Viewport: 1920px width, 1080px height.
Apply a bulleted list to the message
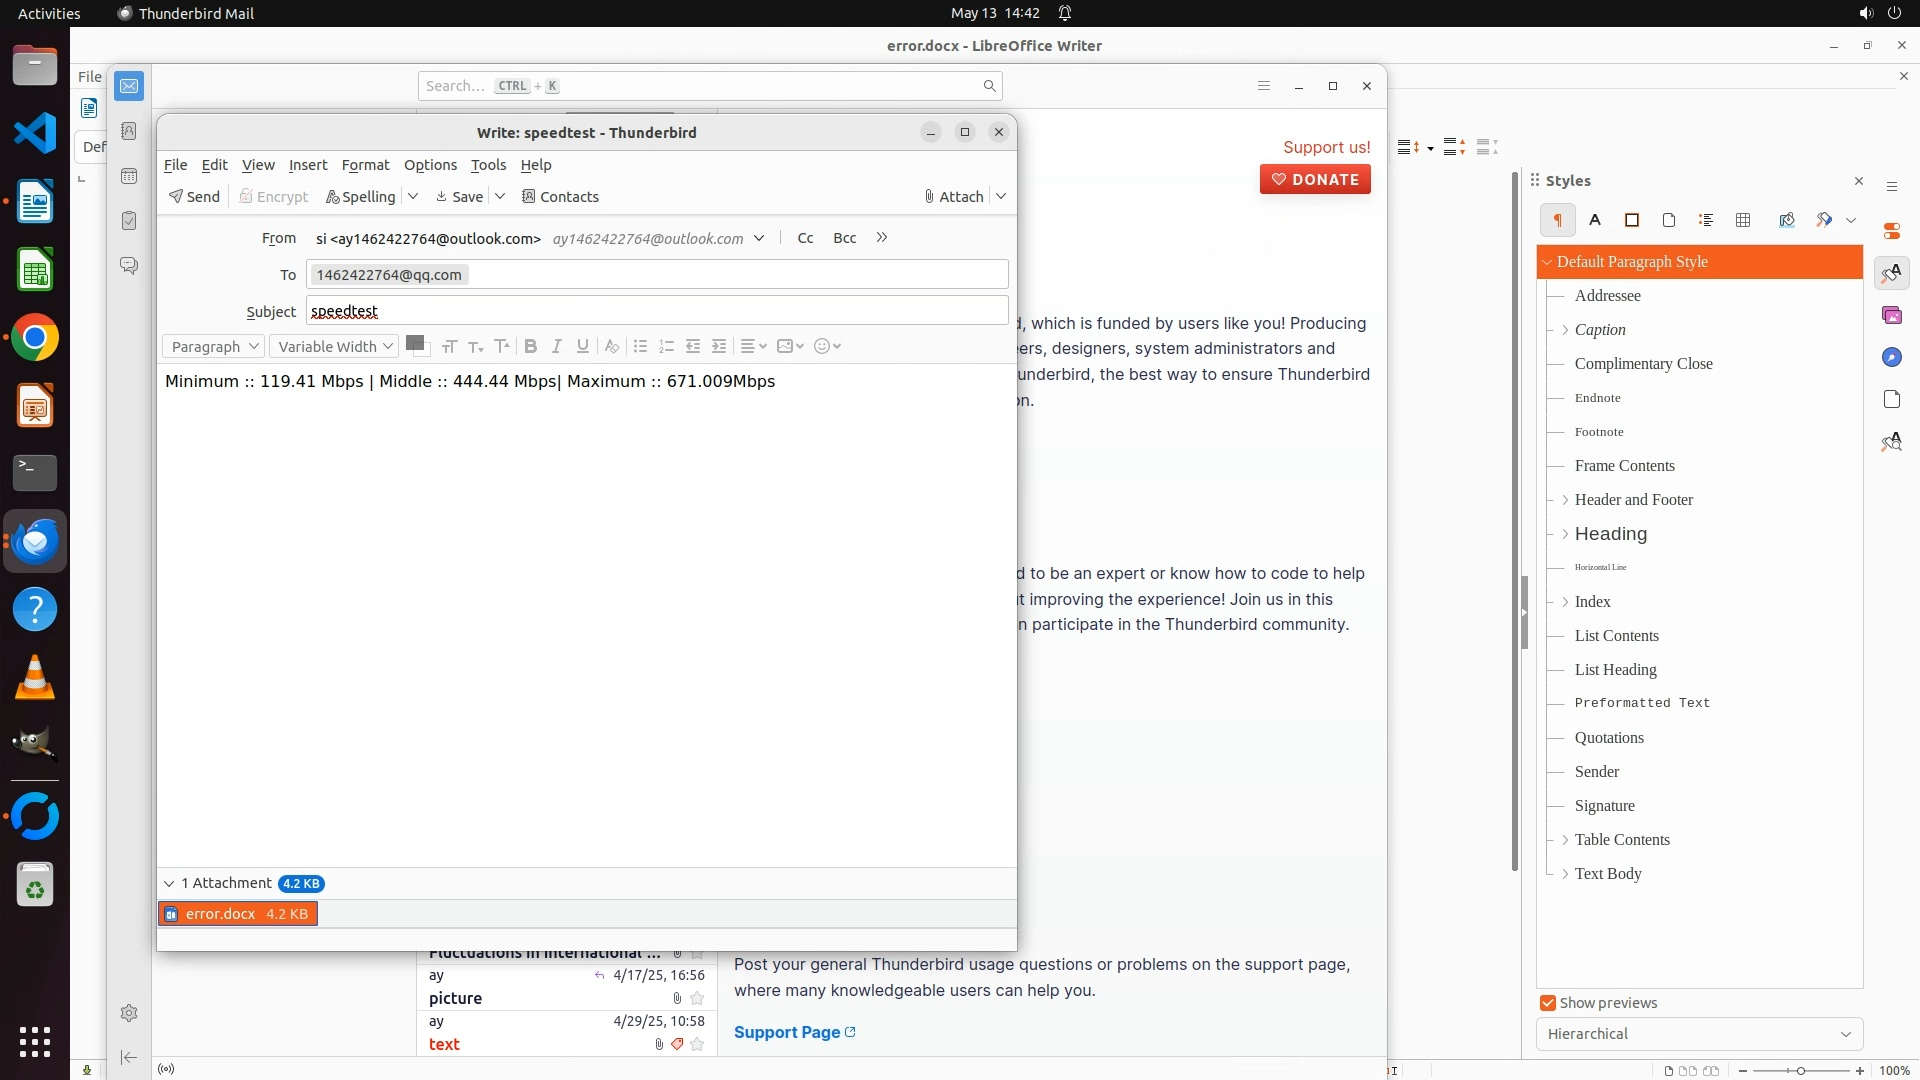pos(641,346)
